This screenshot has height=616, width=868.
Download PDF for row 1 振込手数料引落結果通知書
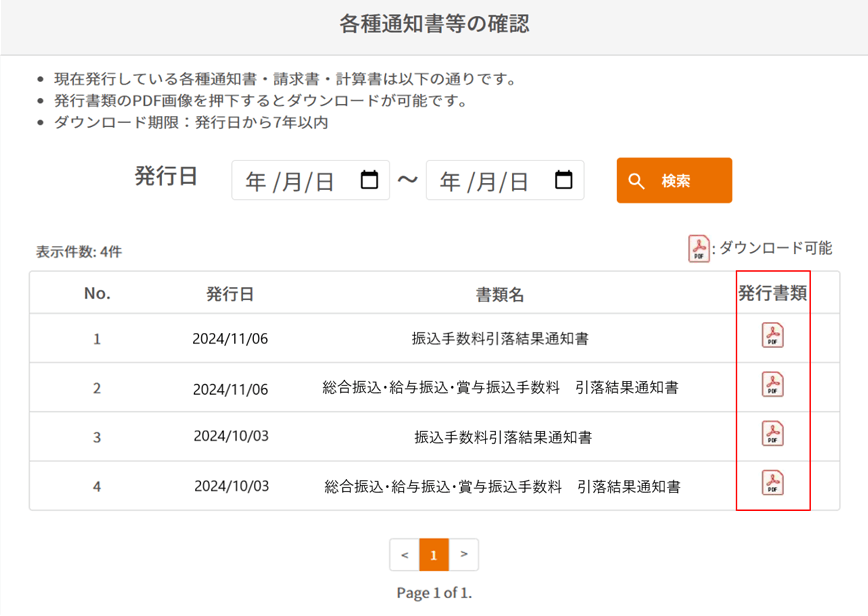(x=772, y=336)
